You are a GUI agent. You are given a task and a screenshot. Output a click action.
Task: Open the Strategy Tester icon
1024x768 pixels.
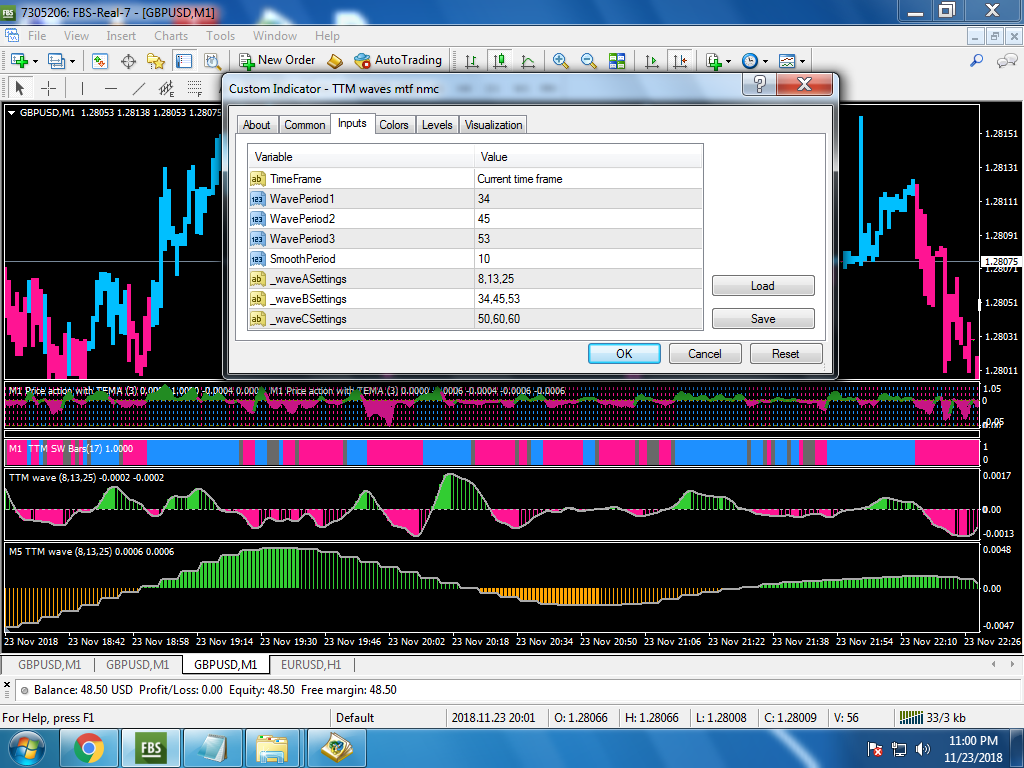tap(212, 61)
